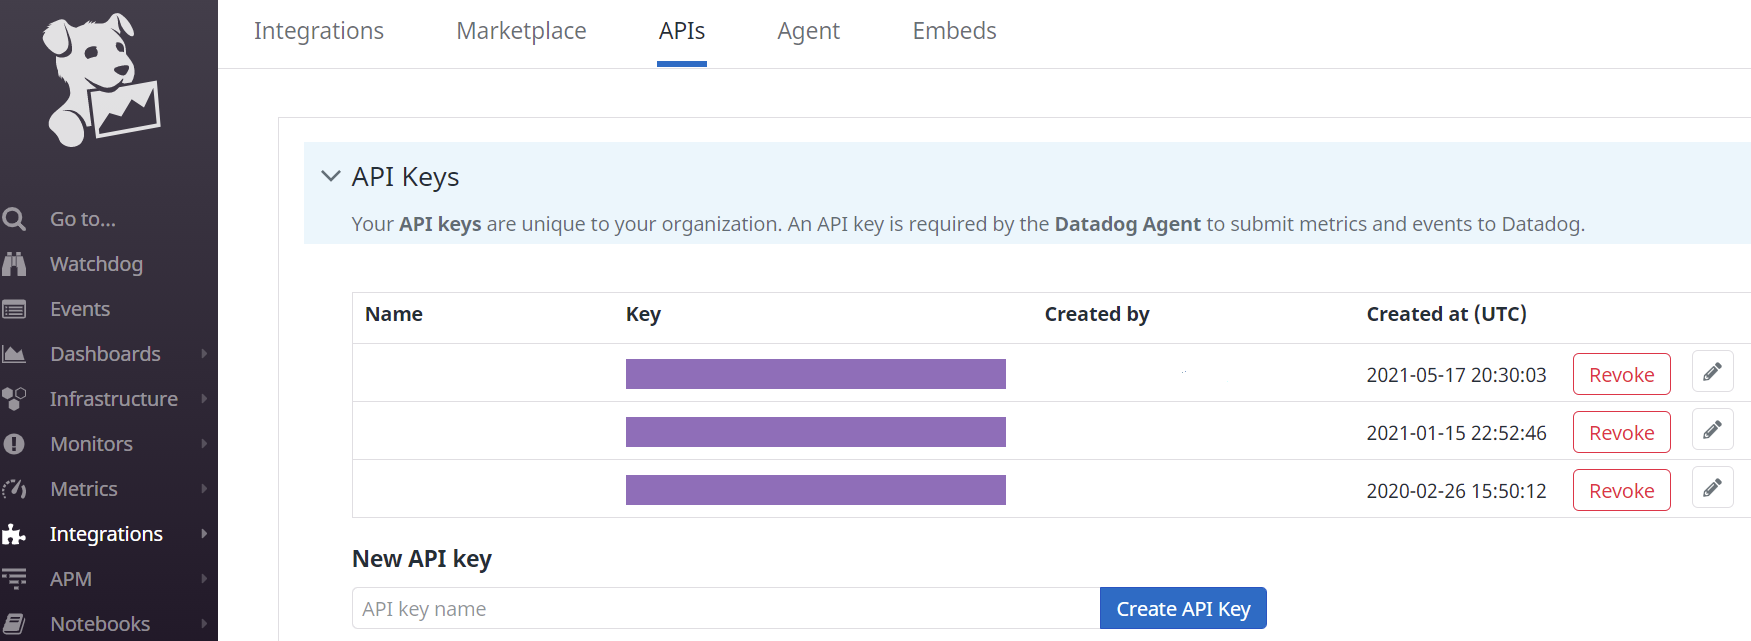Image resolution: width=1751 pixels, height=641 pixels.
Task: Click the APM lines icon
Action: 14,579
